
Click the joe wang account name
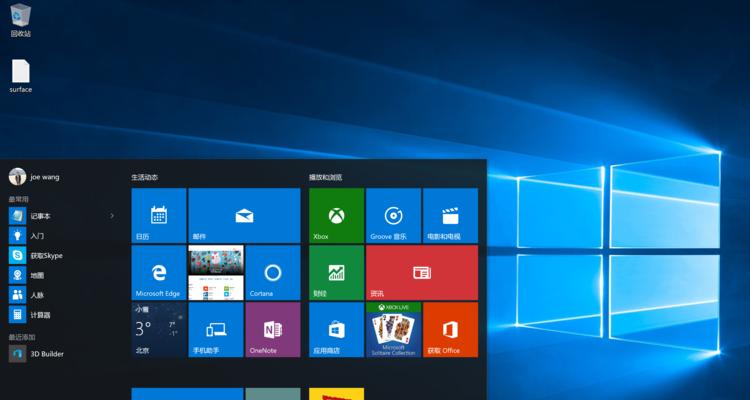pos(44,177)
